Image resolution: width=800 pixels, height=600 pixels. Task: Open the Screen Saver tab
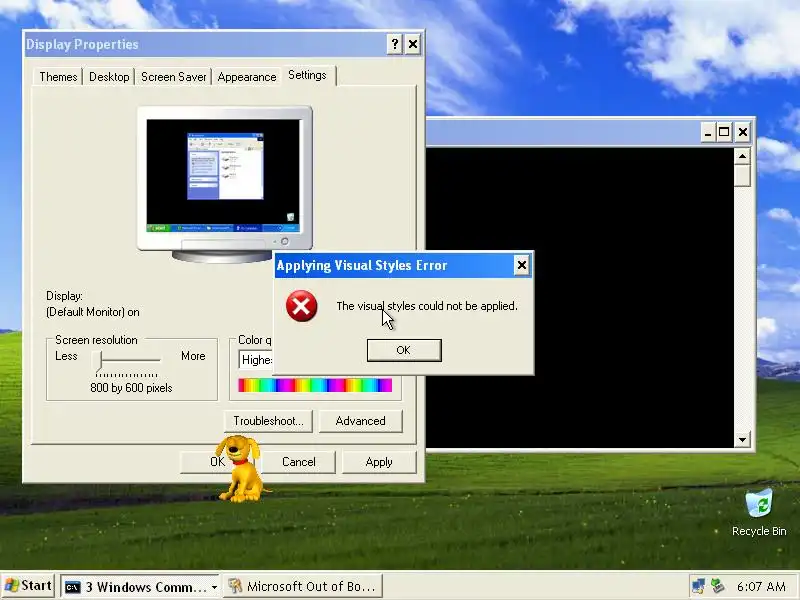(173, 77)
